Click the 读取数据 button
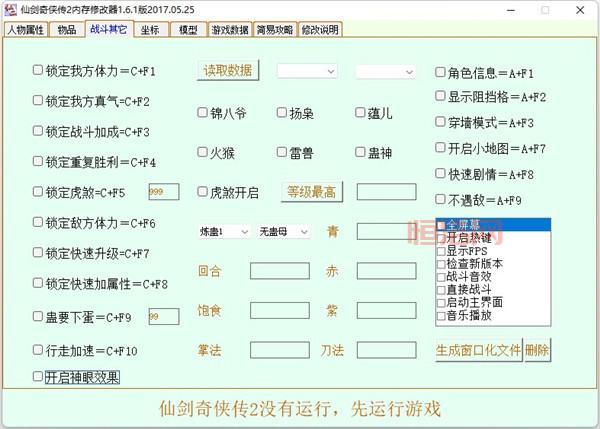 coord(228,71)
